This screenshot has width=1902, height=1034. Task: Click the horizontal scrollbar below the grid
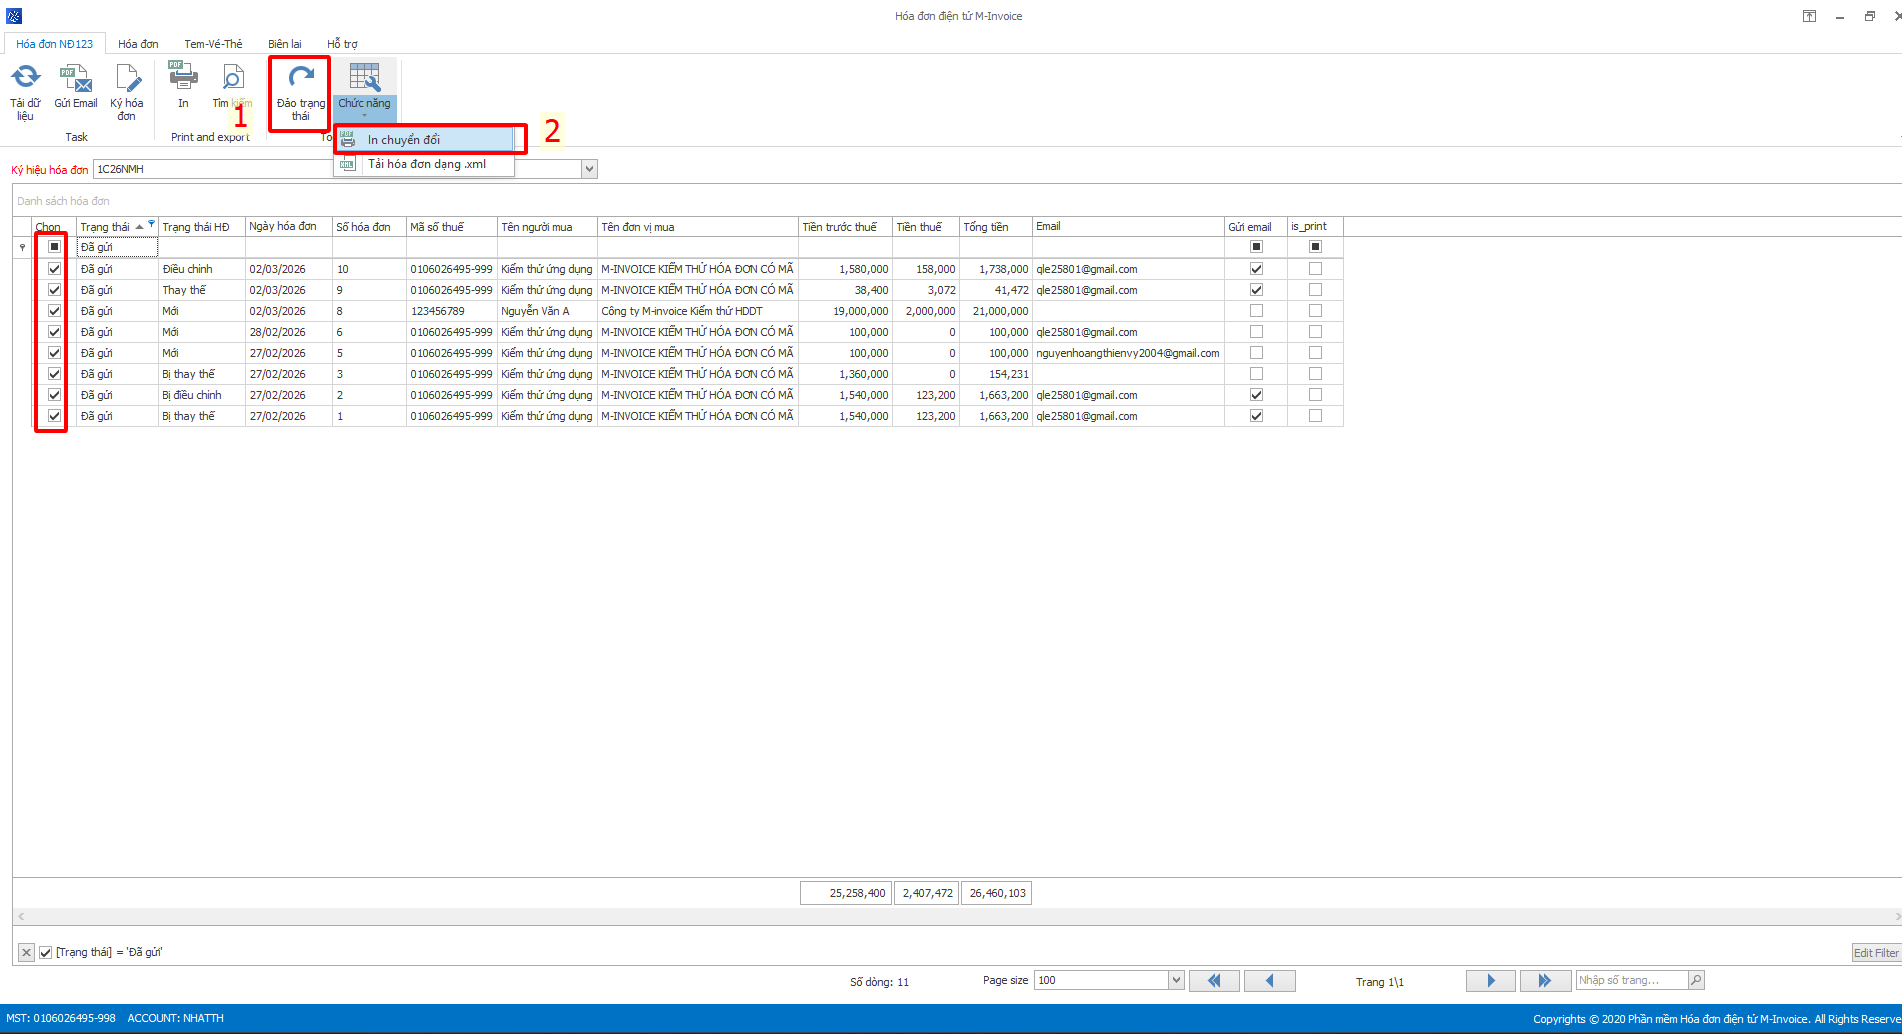click(x=950, y=916)
